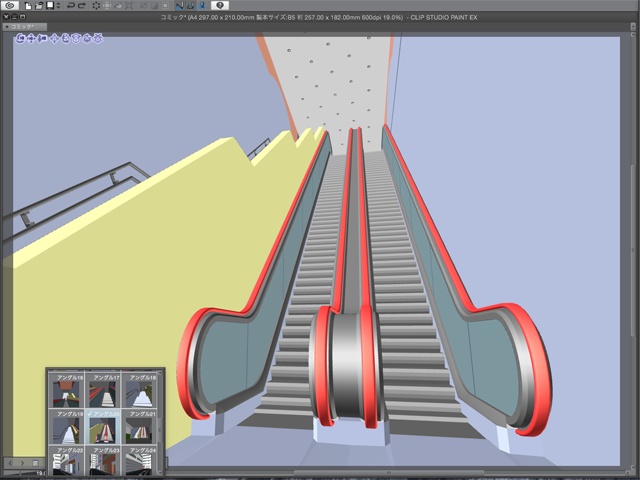Click the first 3D camera rotate icon
Image resolution: width=640 pixels, height=480 pixels.
tap(21, 39)
